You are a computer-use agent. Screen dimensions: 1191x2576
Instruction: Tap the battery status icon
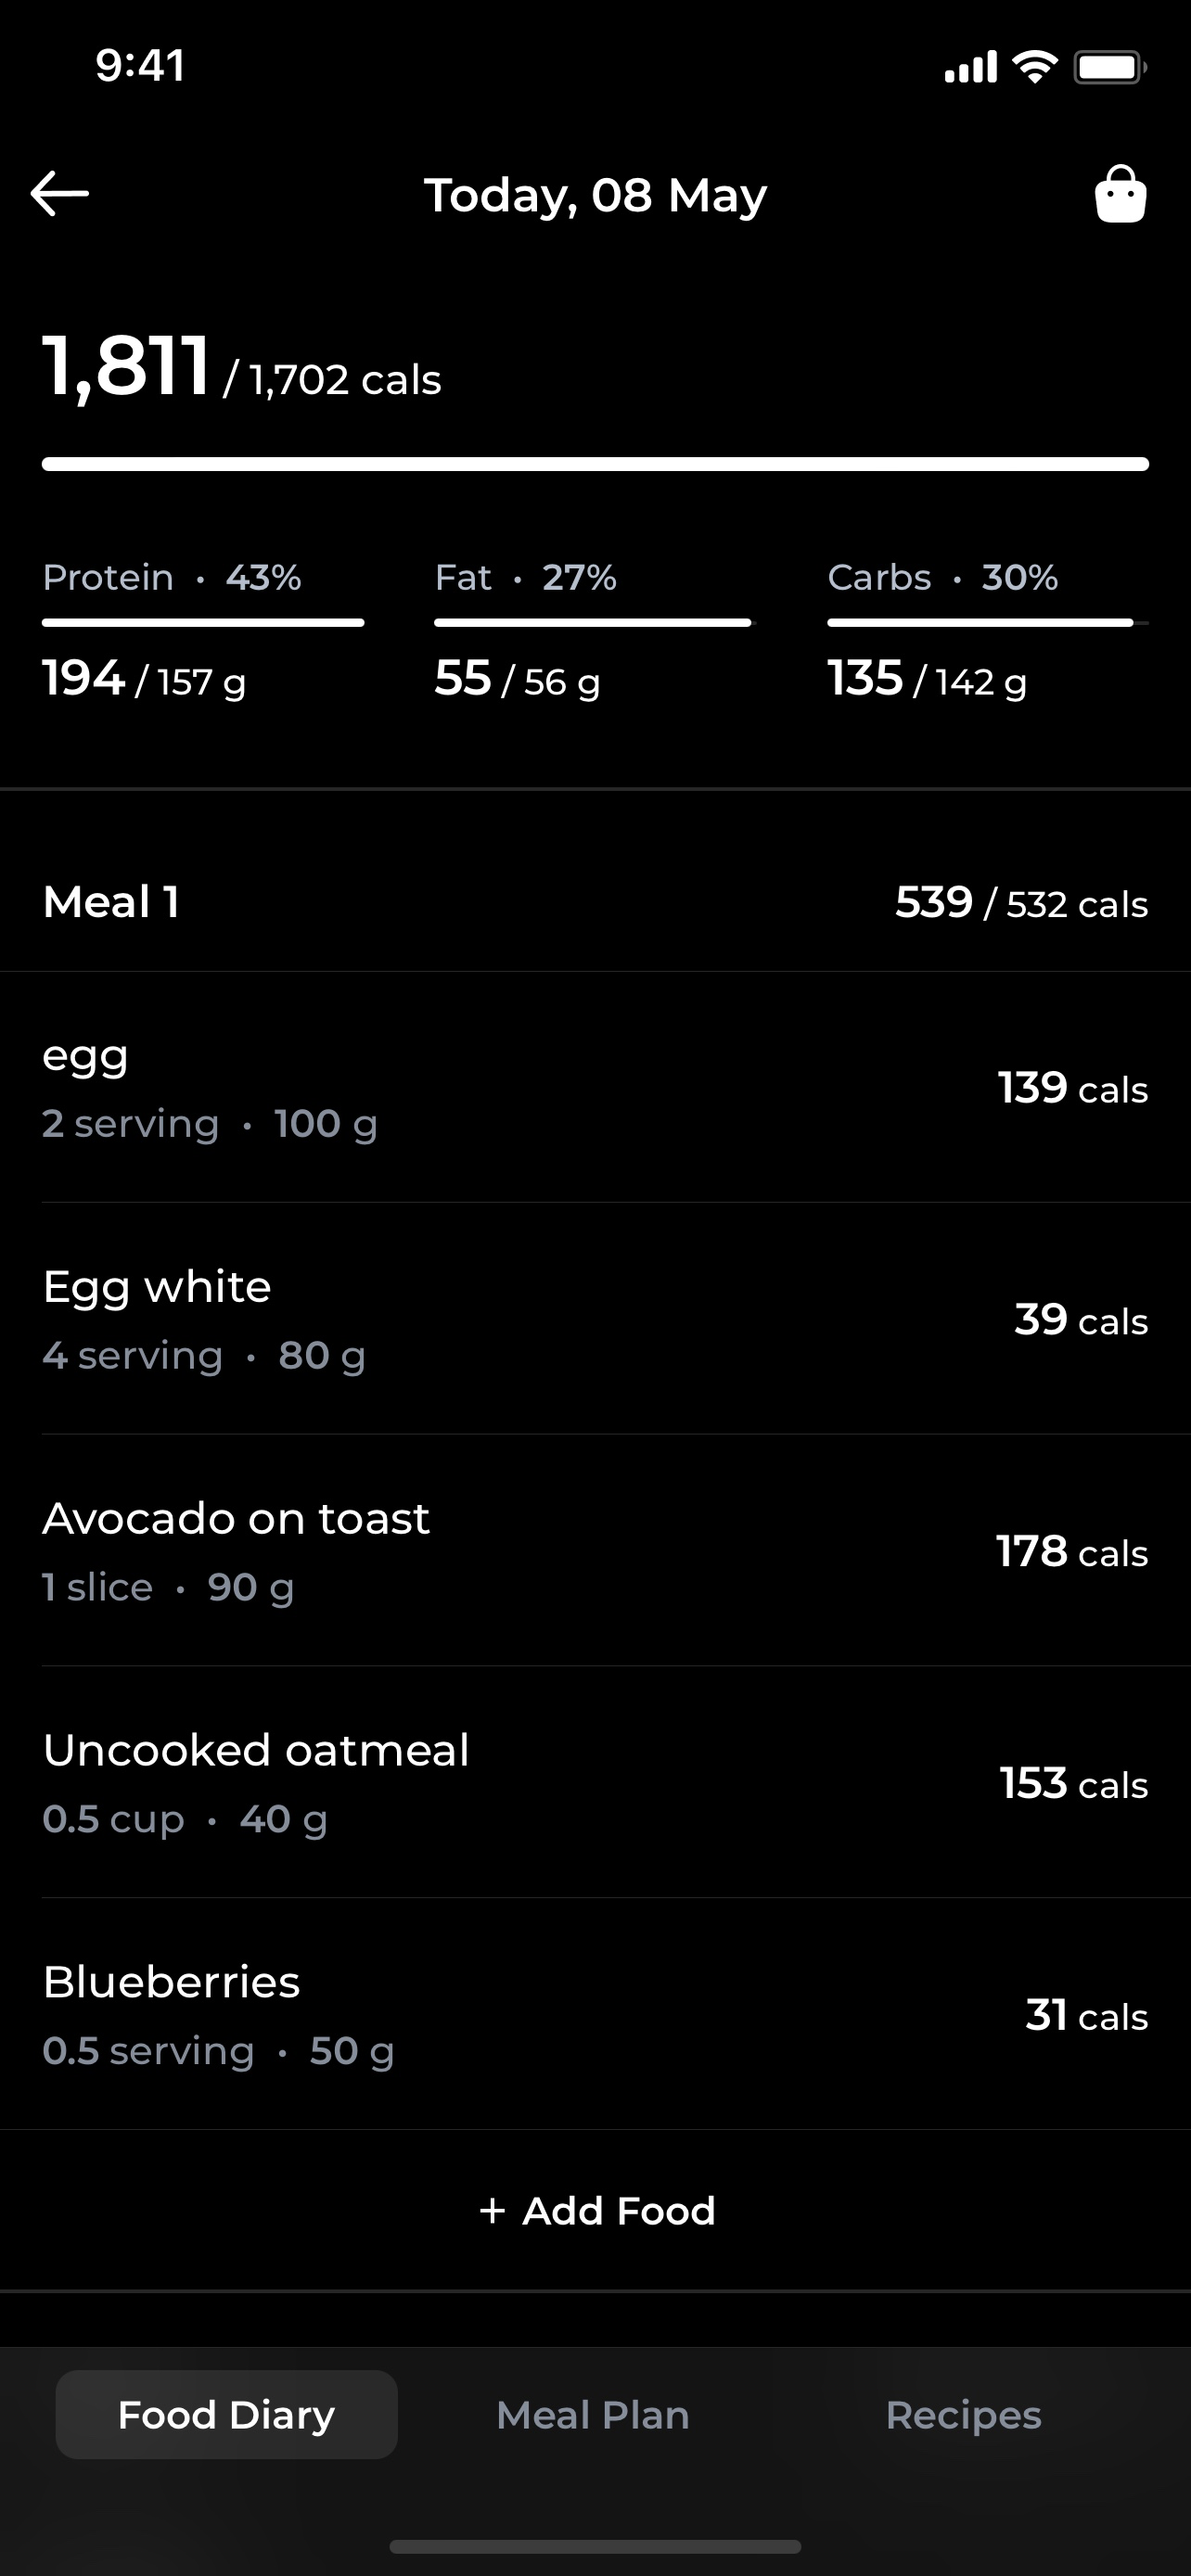click(1110, 67)
